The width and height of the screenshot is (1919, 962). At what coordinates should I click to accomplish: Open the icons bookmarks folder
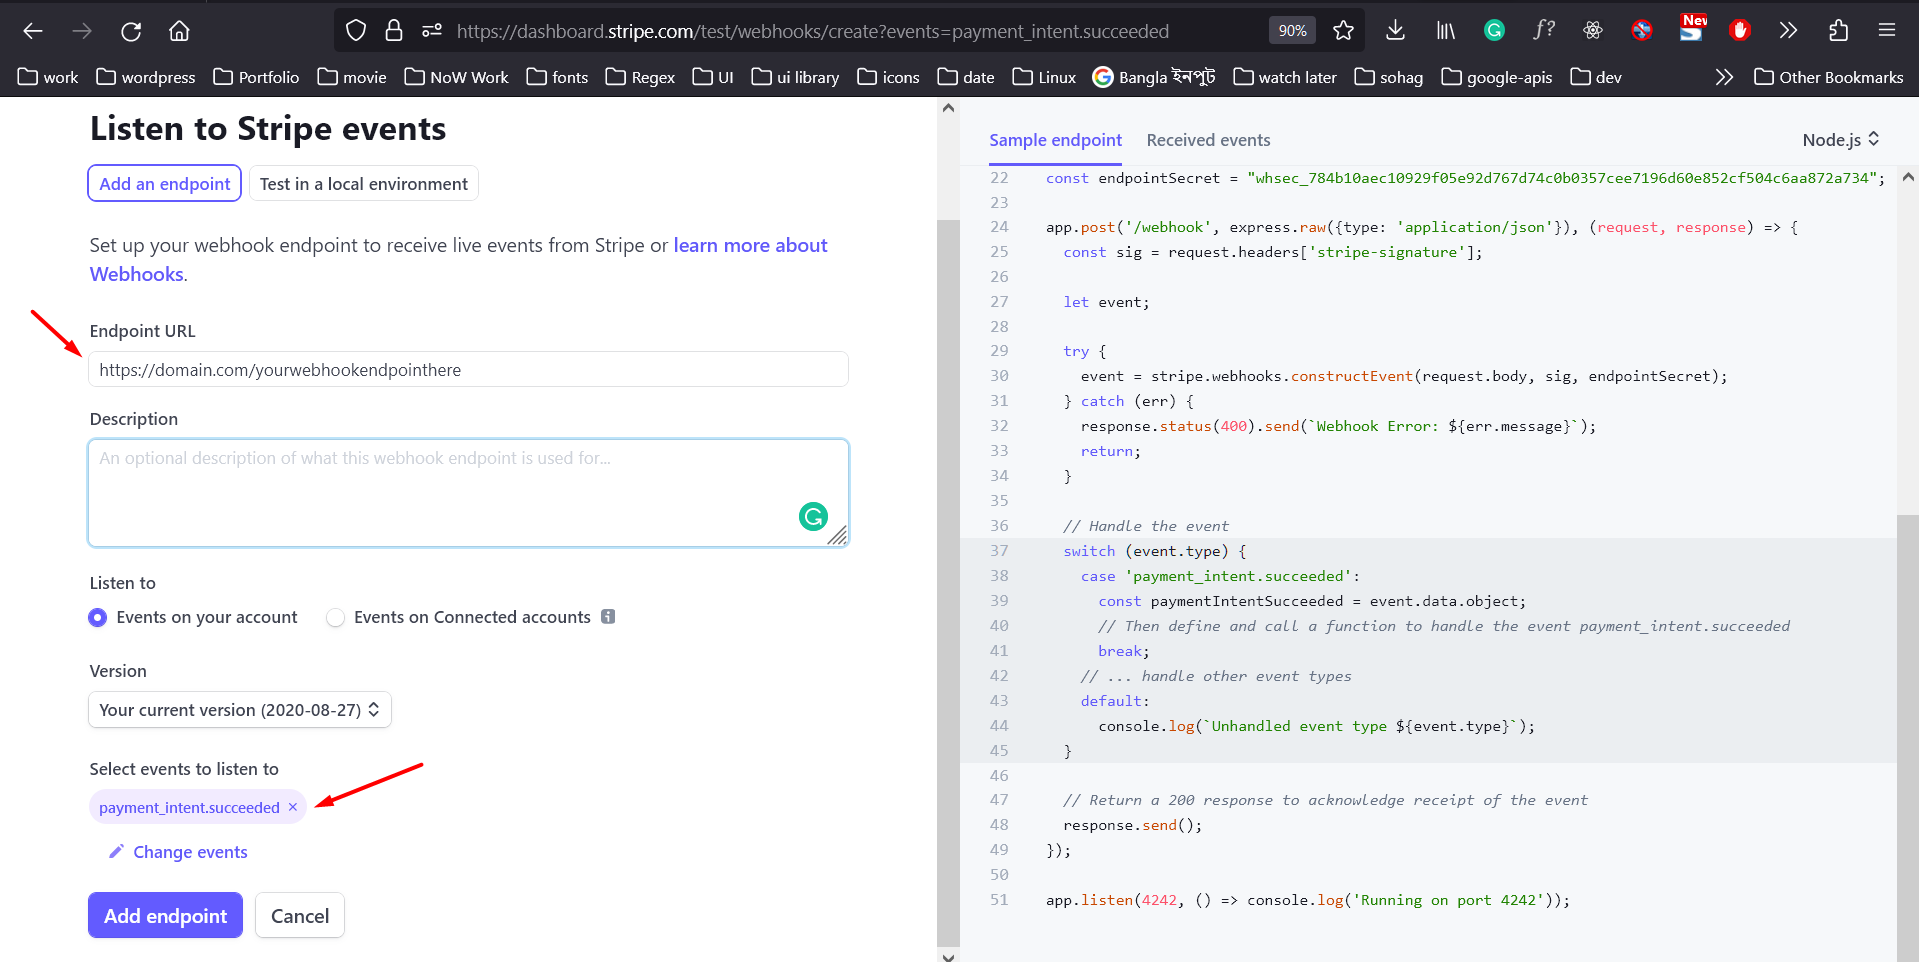pos(888,77)
